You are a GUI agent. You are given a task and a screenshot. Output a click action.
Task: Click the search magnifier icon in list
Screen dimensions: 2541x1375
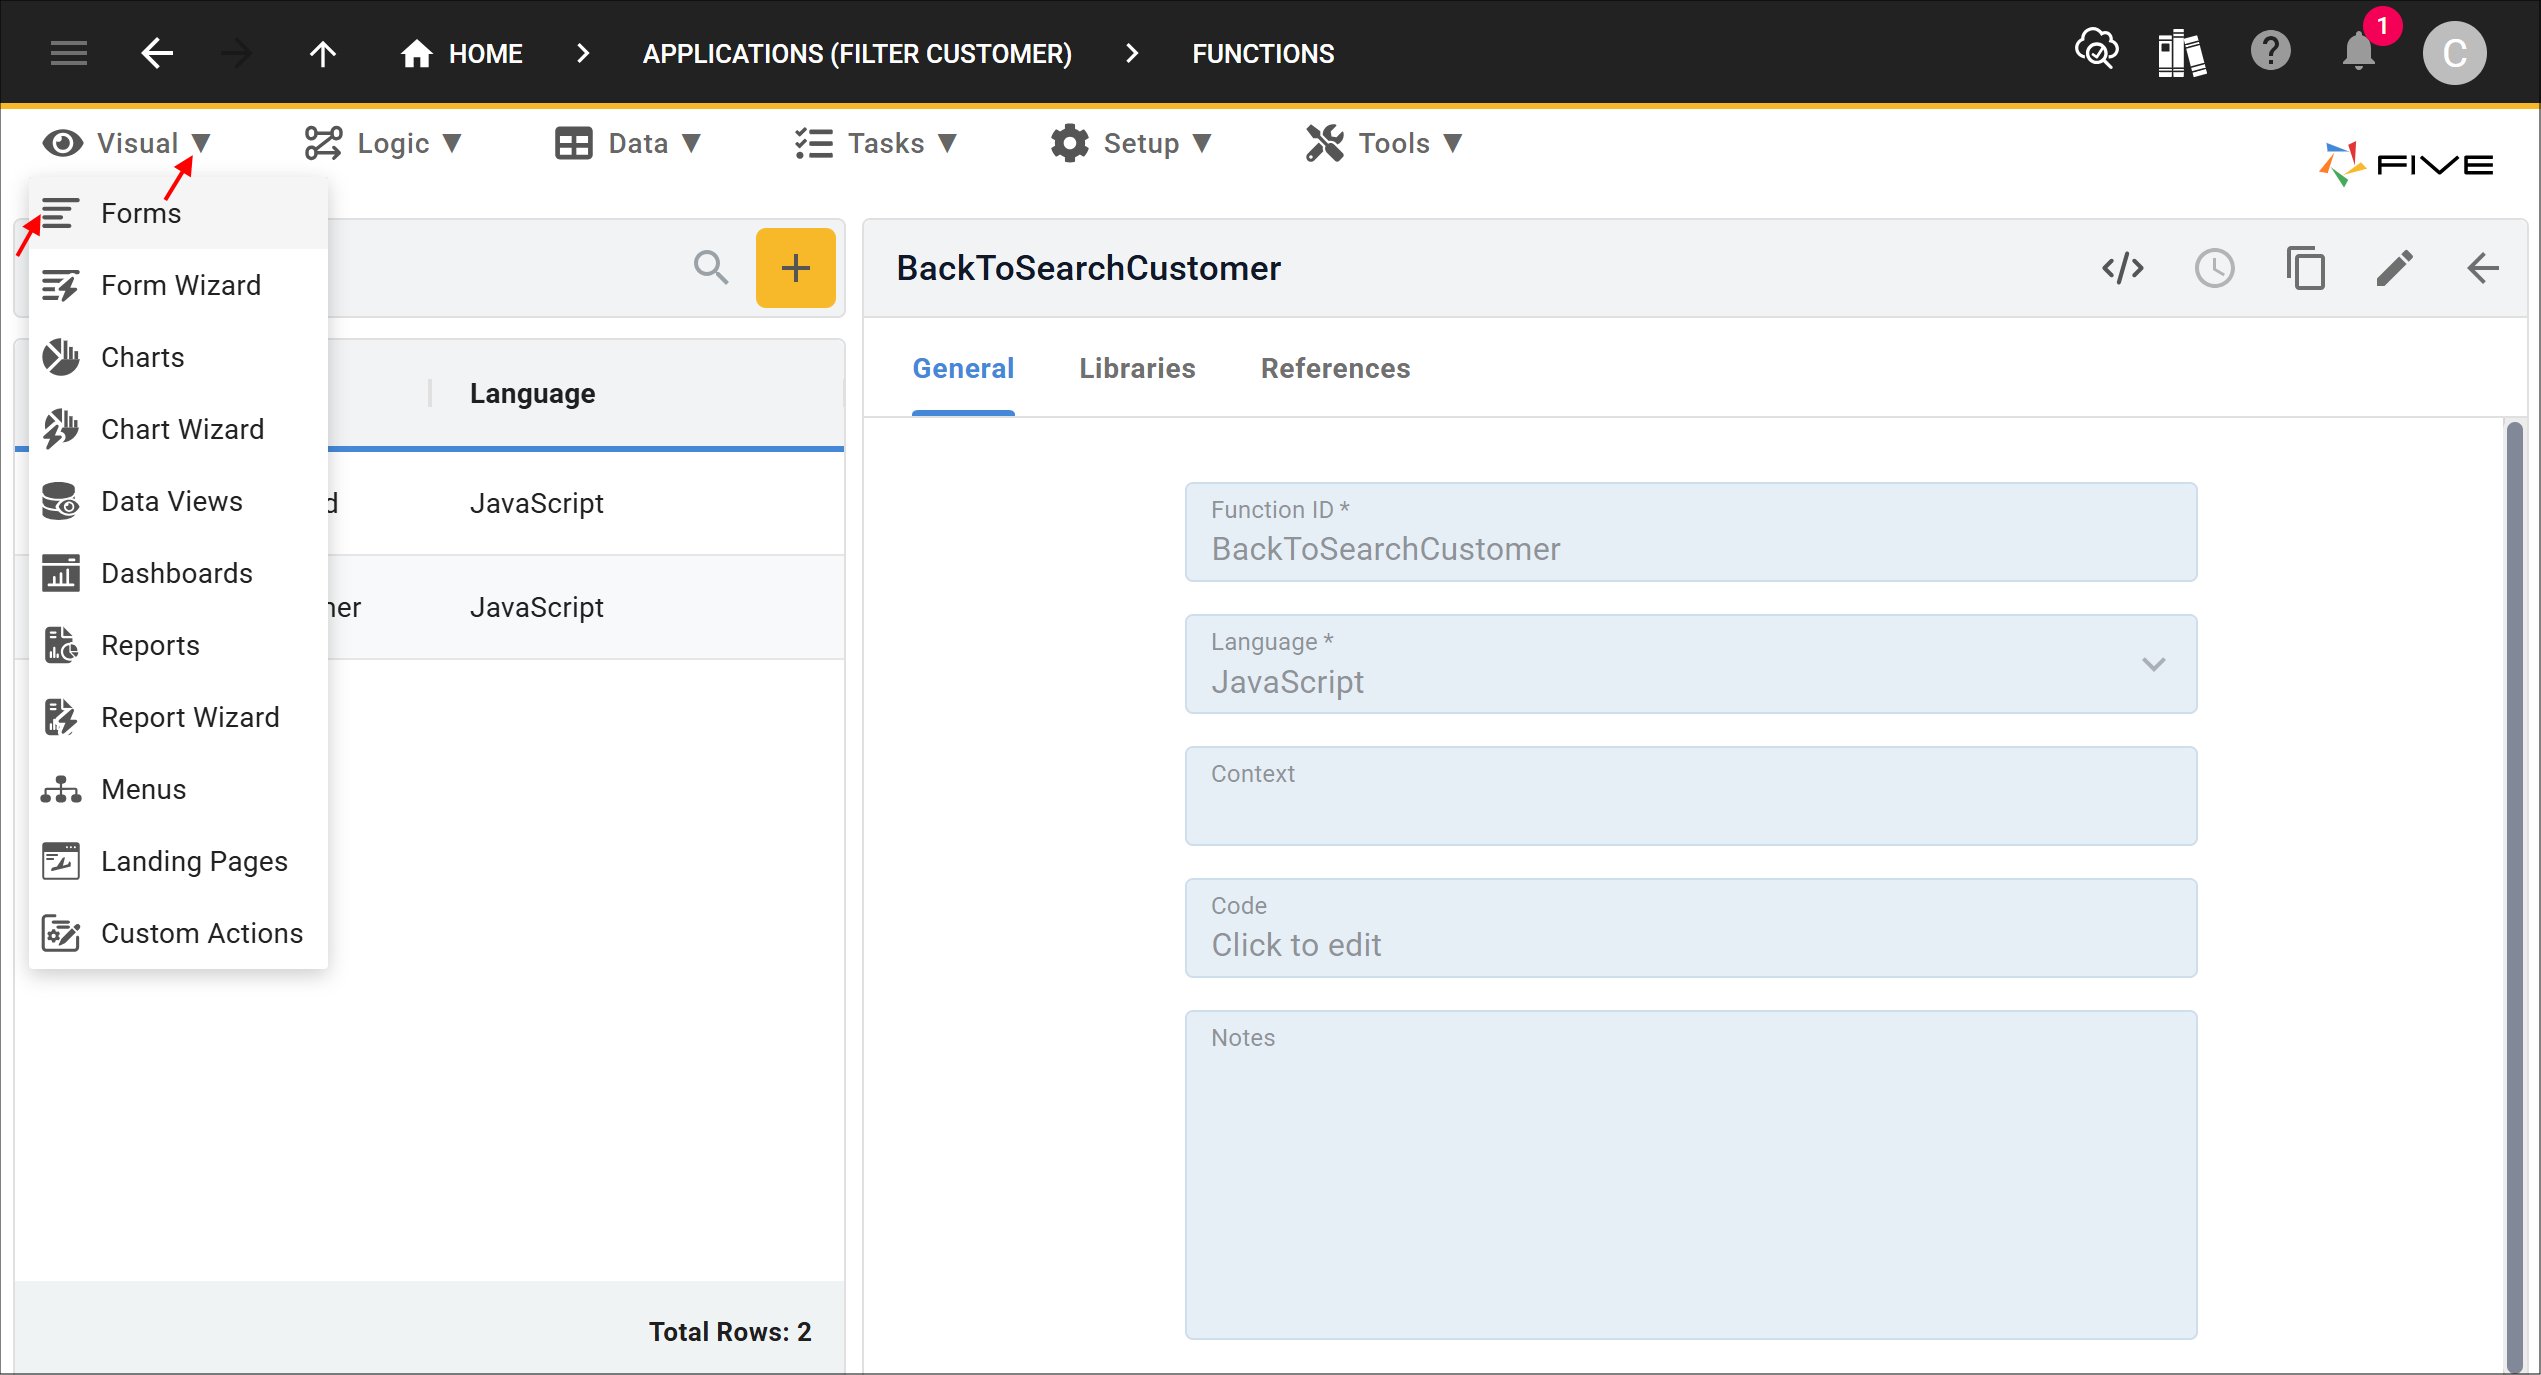click(711, 268)
